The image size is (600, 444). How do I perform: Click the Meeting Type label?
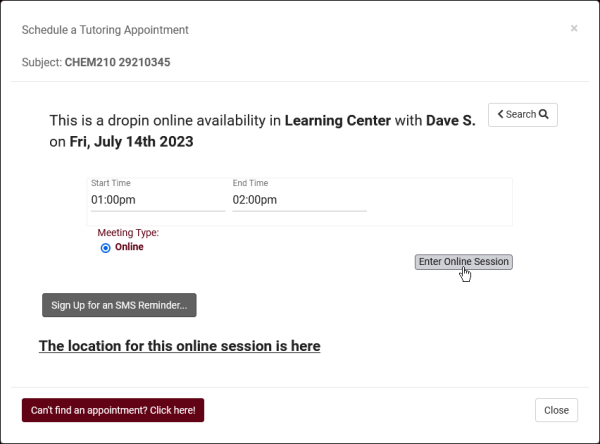[128, 233]
